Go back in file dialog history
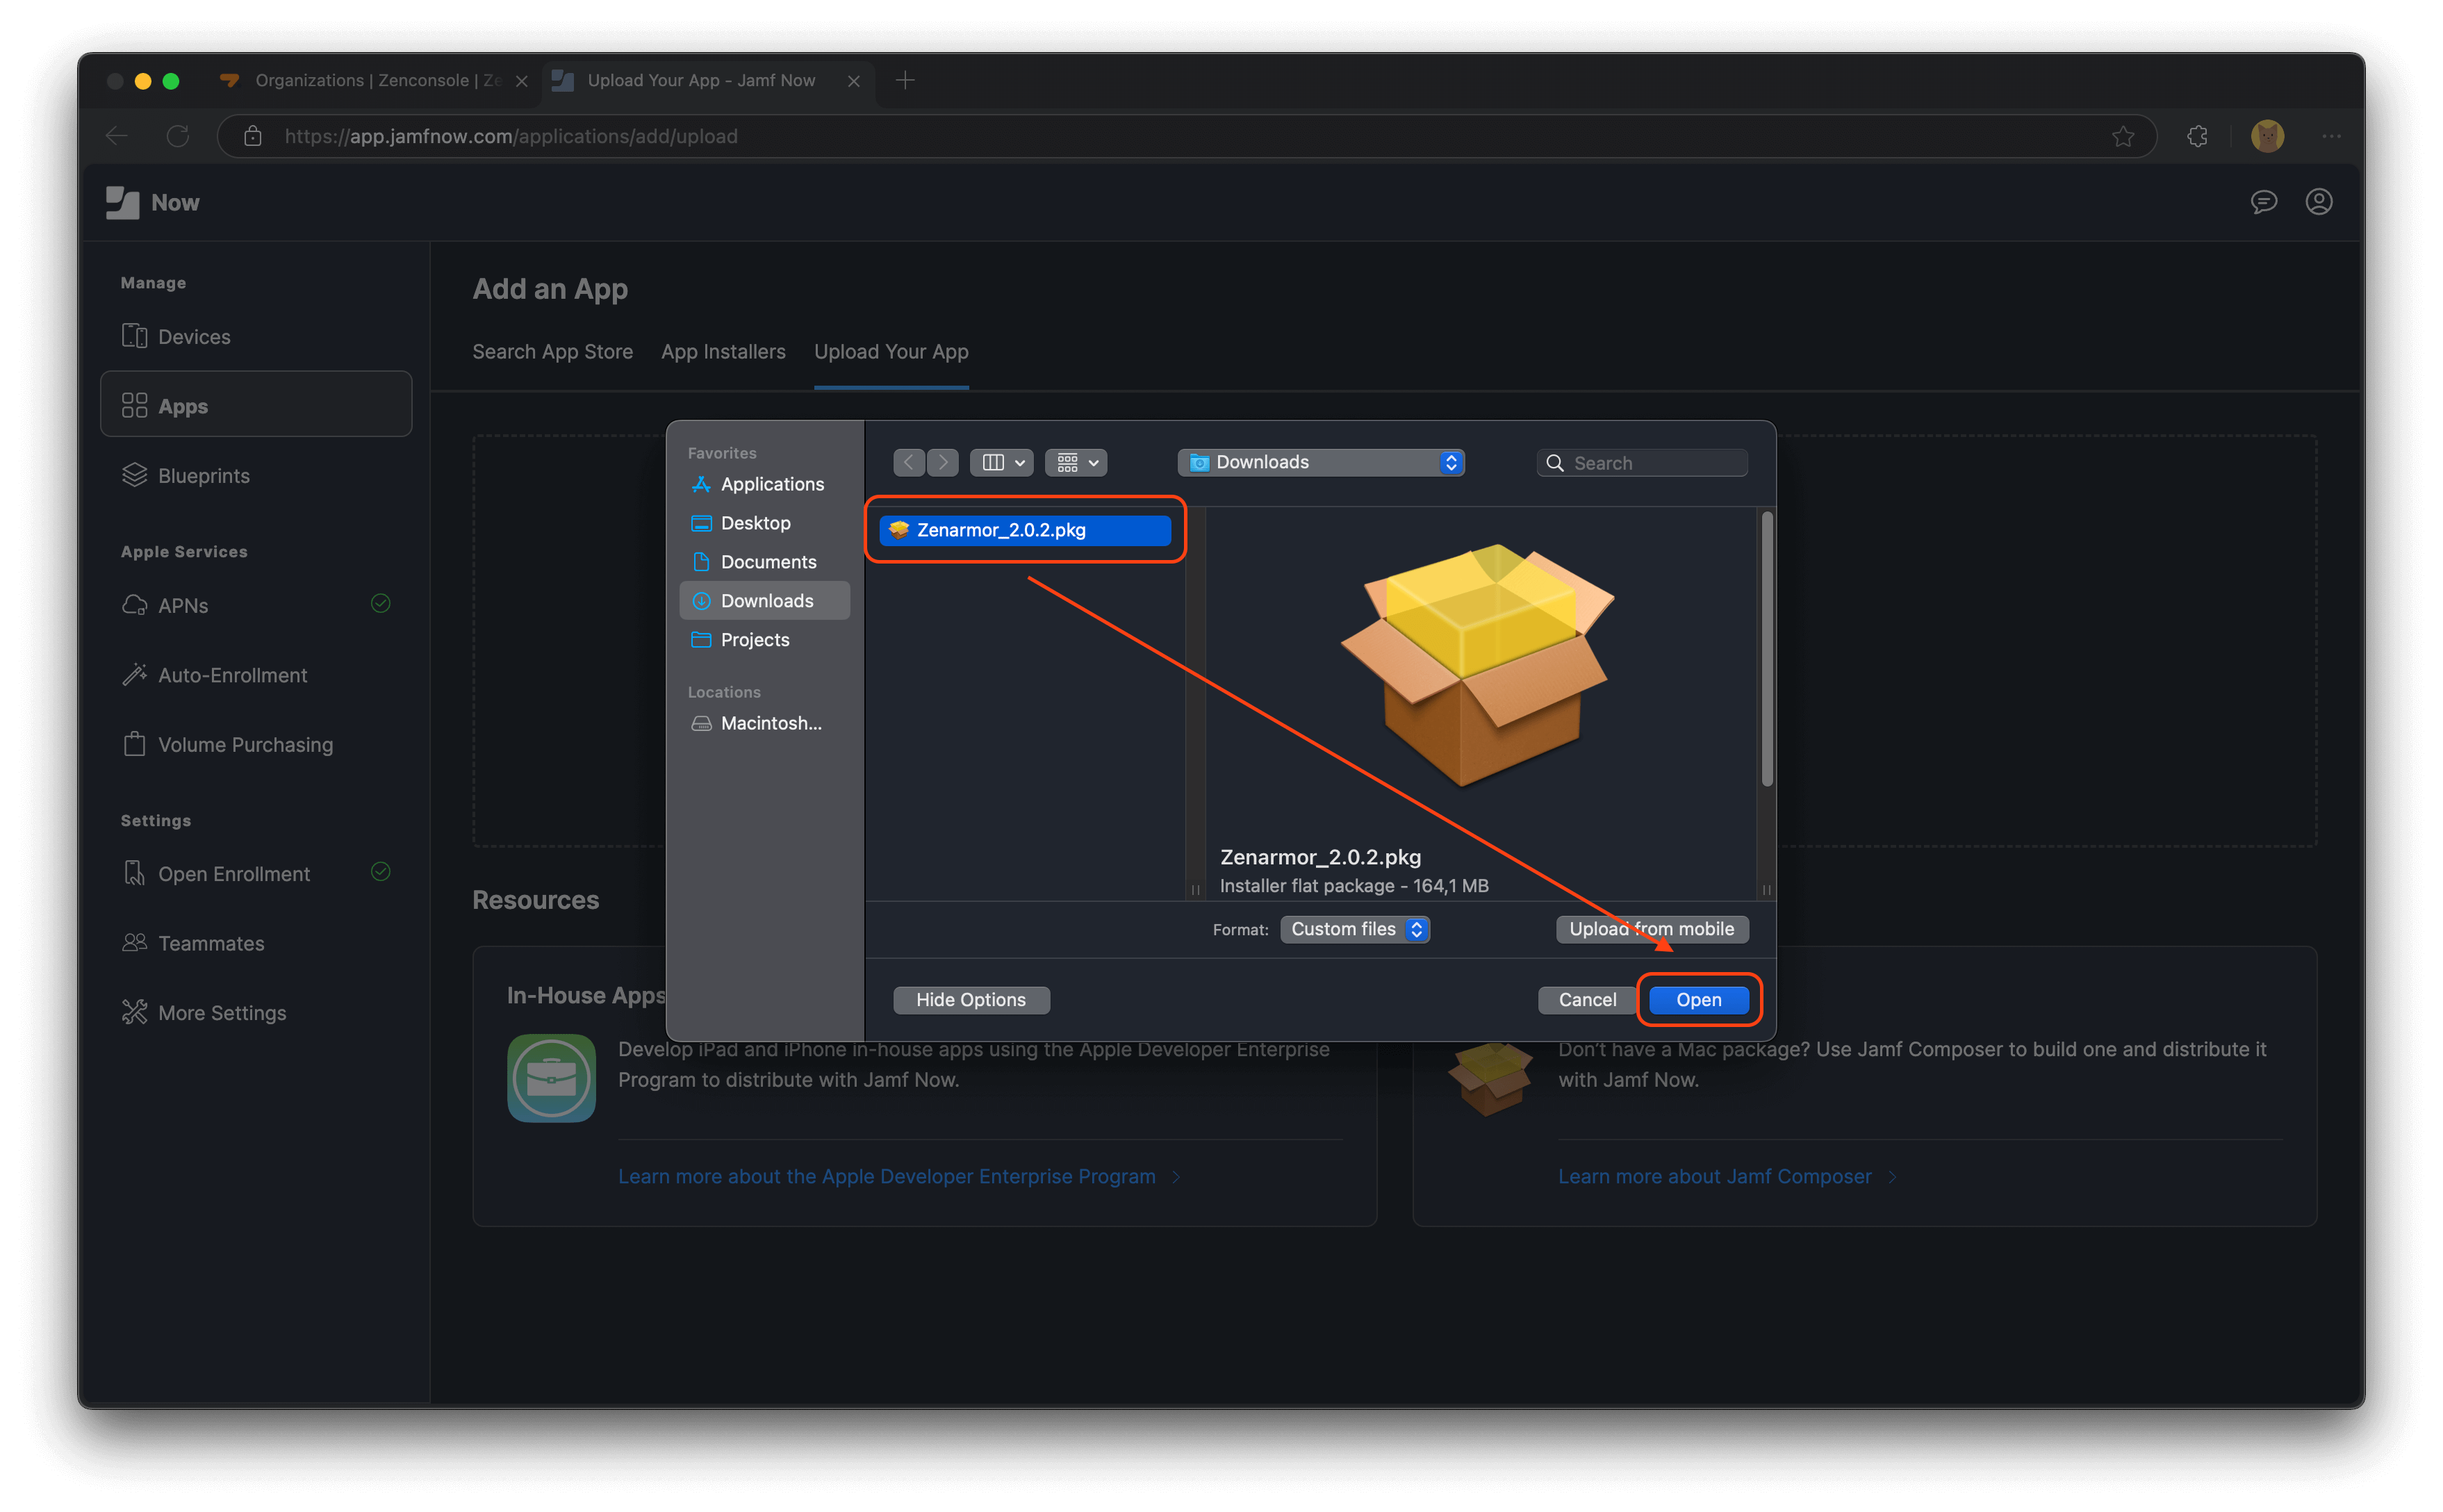This screenshot has height=1512, width=2443. pos(908,462)
